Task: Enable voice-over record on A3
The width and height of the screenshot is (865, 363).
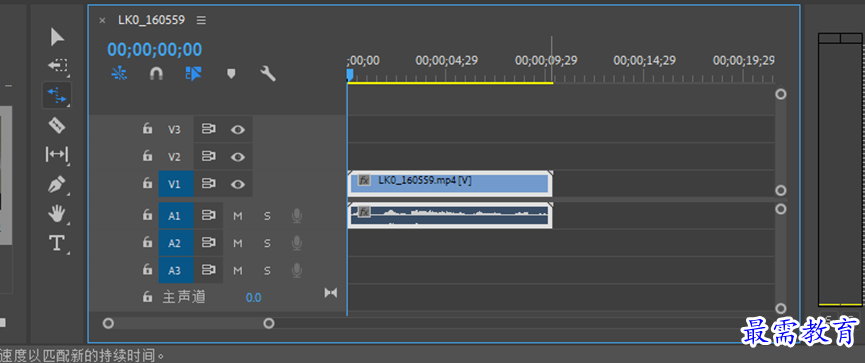Action: pos(297,271)
